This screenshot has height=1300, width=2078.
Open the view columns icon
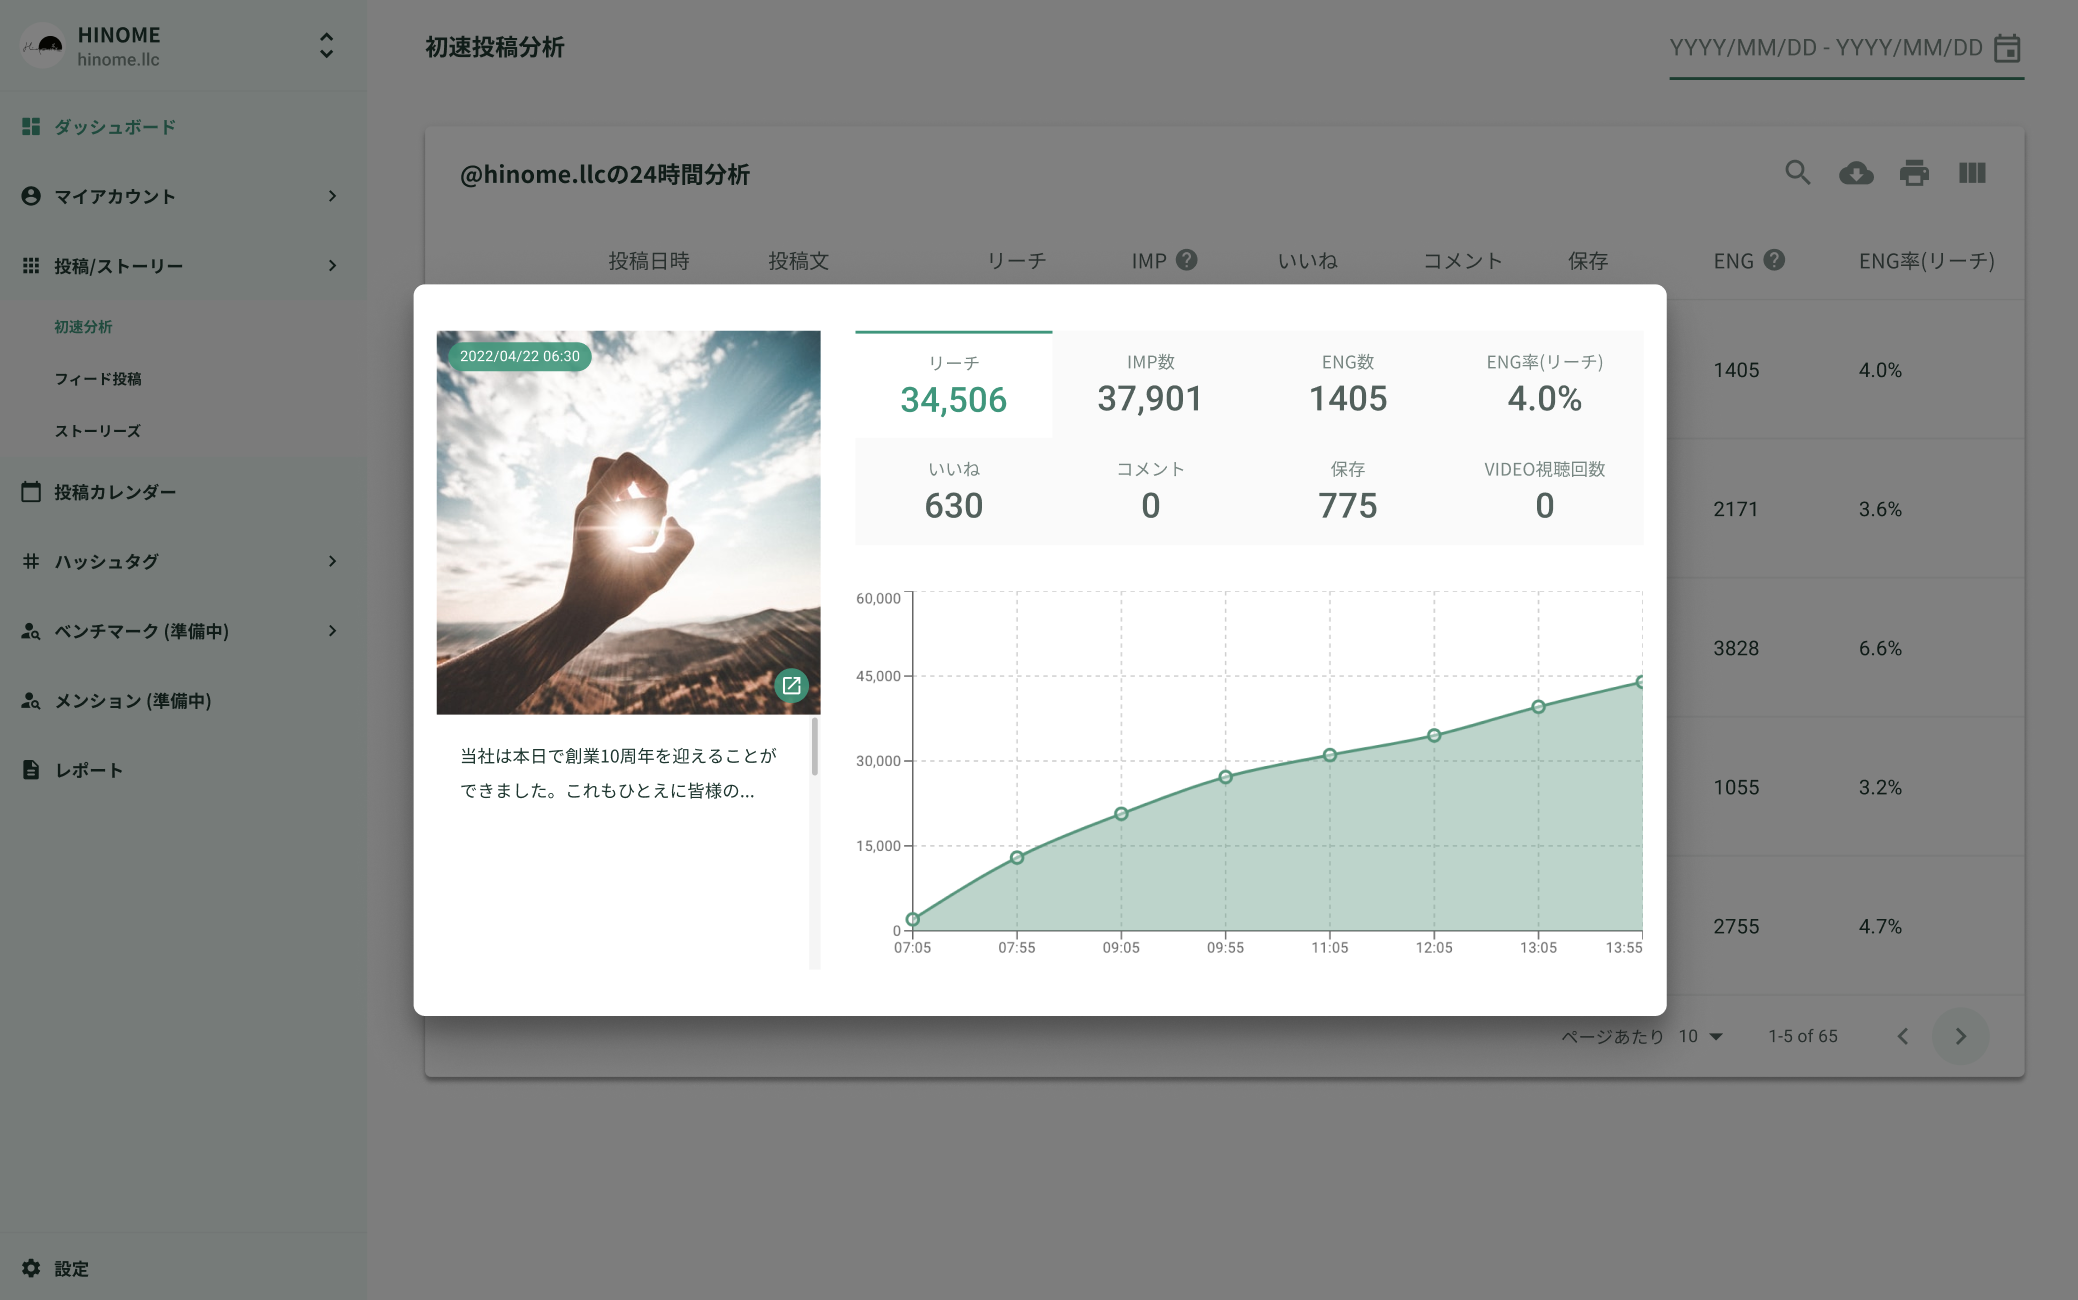click(x=1972, y=173)
